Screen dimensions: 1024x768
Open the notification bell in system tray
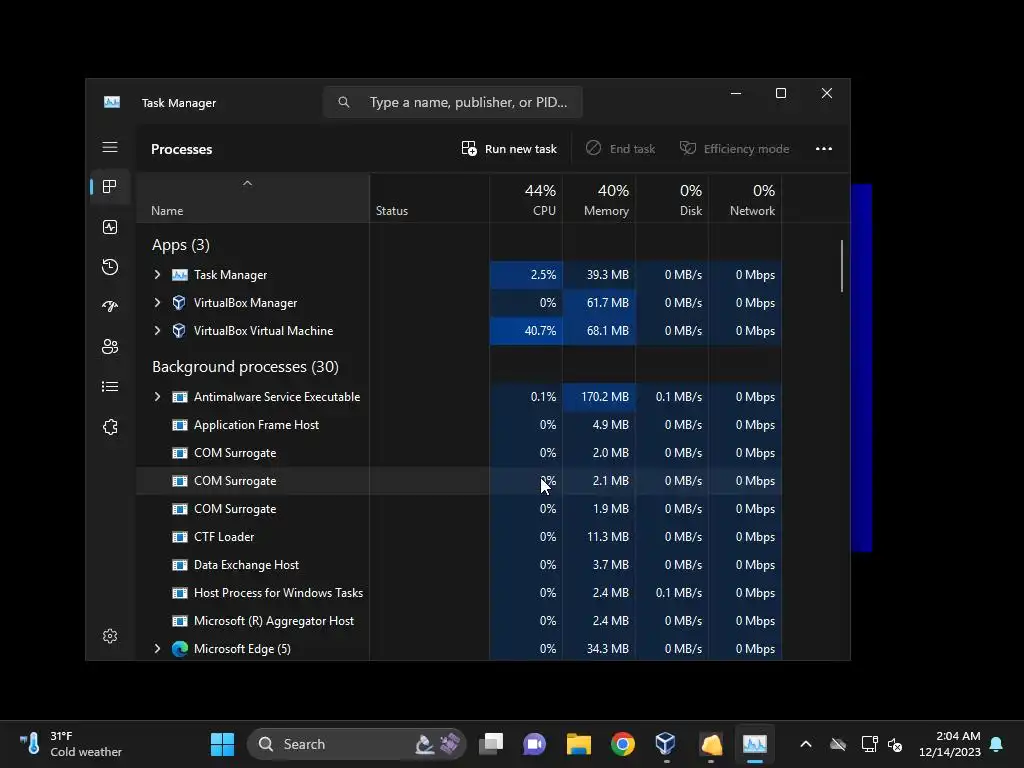click(x=997, y=744)
